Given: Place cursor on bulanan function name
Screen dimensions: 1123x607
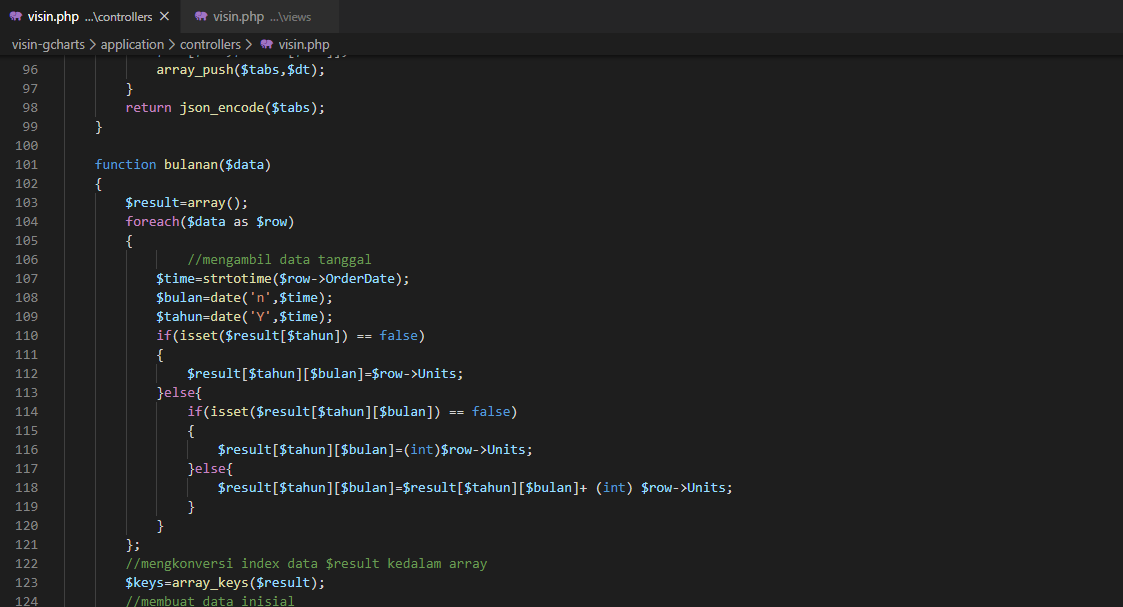Looking at the screenshot, I should pos(191,165).
